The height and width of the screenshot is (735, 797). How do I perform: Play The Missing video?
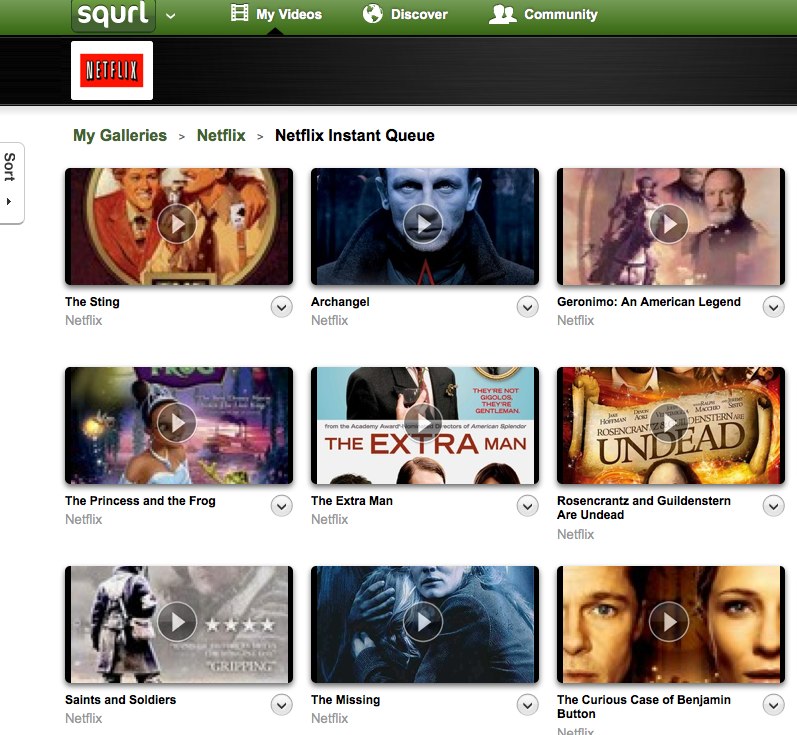pos(423,621)
